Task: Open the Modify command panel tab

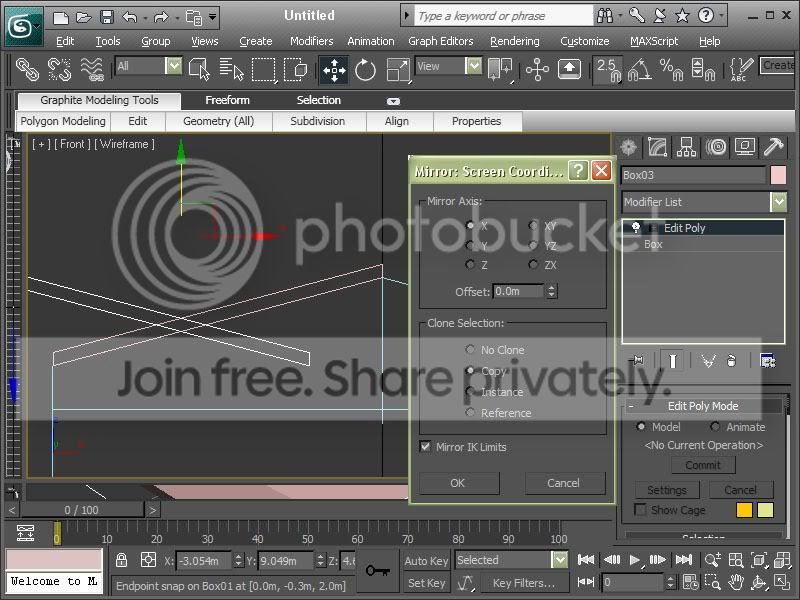Action: 657,147
